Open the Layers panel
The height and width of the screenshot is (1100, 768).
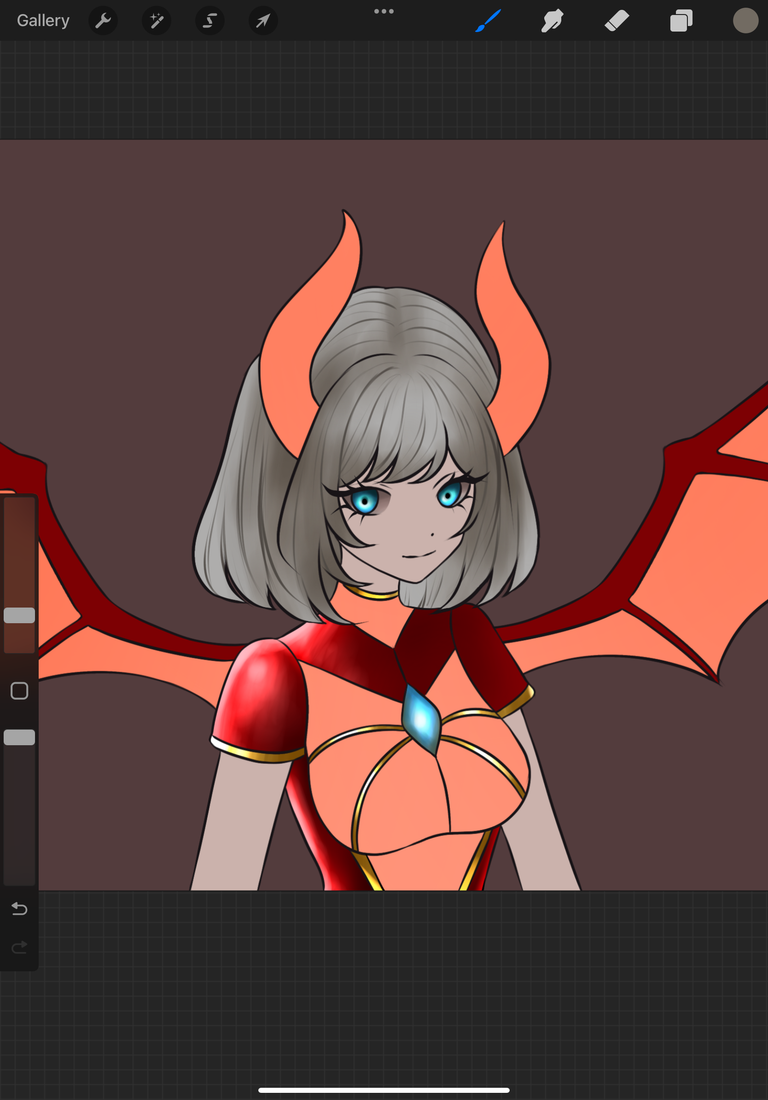[681, 20]
